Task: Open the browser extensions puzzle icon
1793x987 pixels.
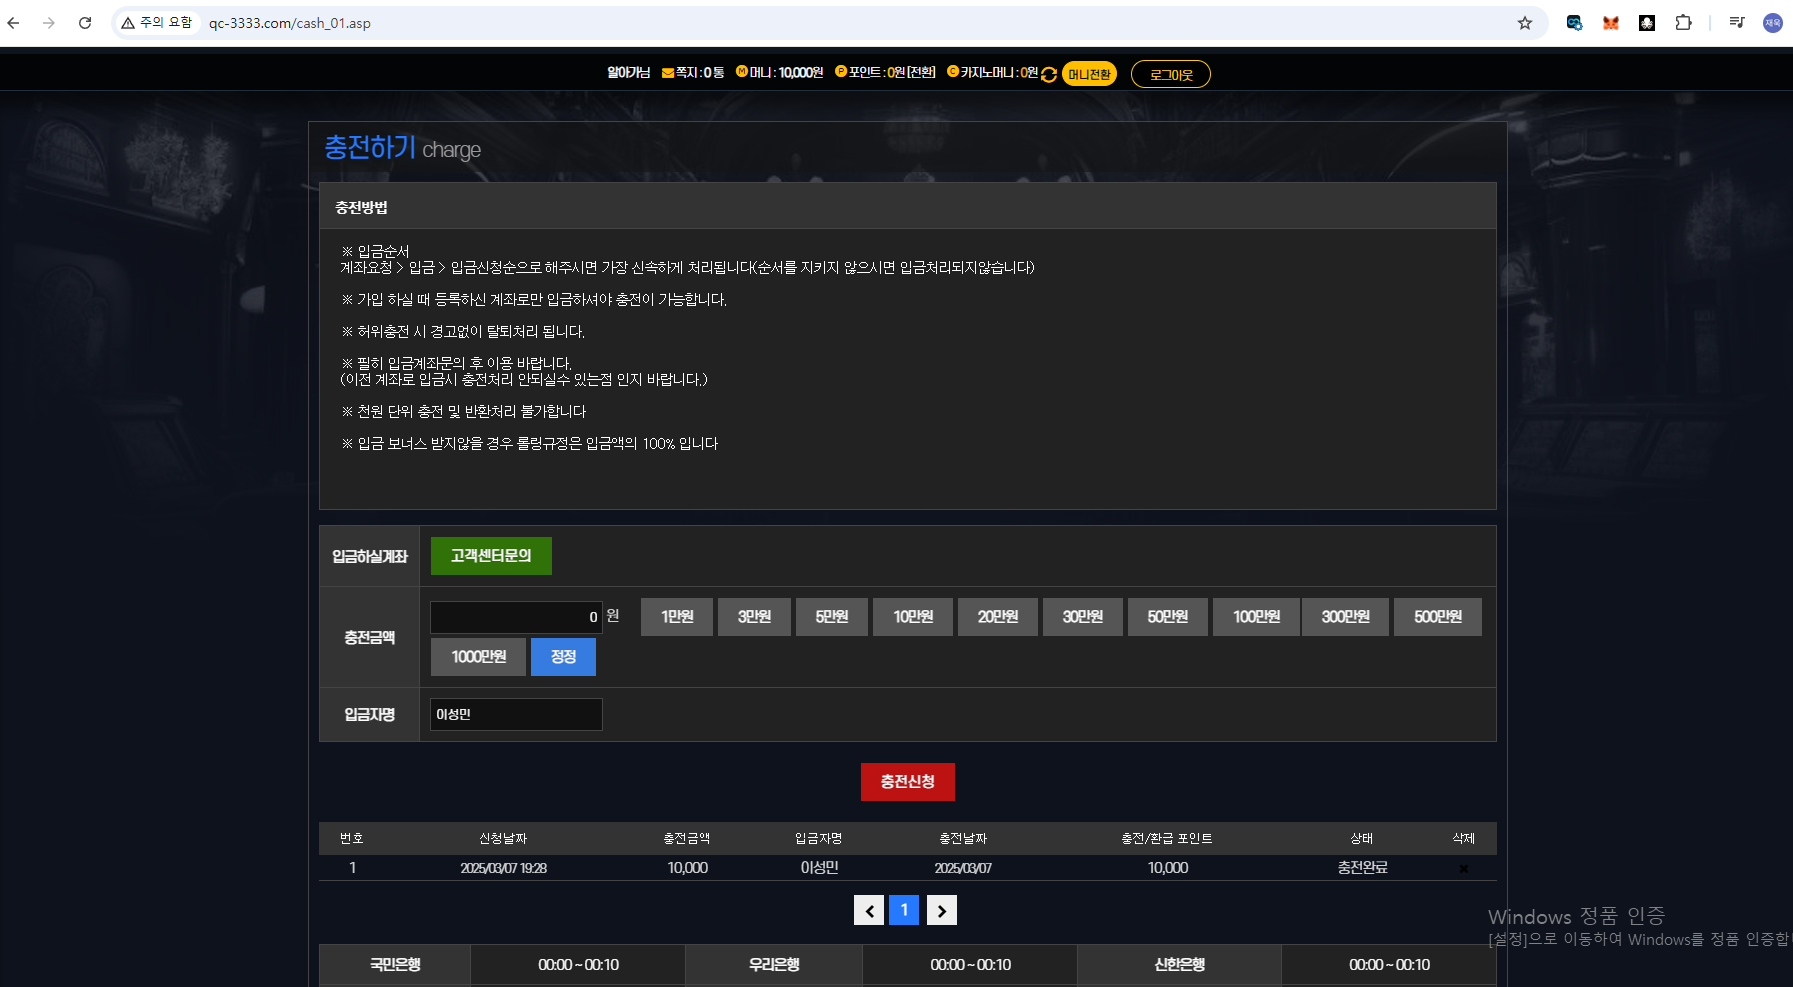Action: (x=1683, y=23)
